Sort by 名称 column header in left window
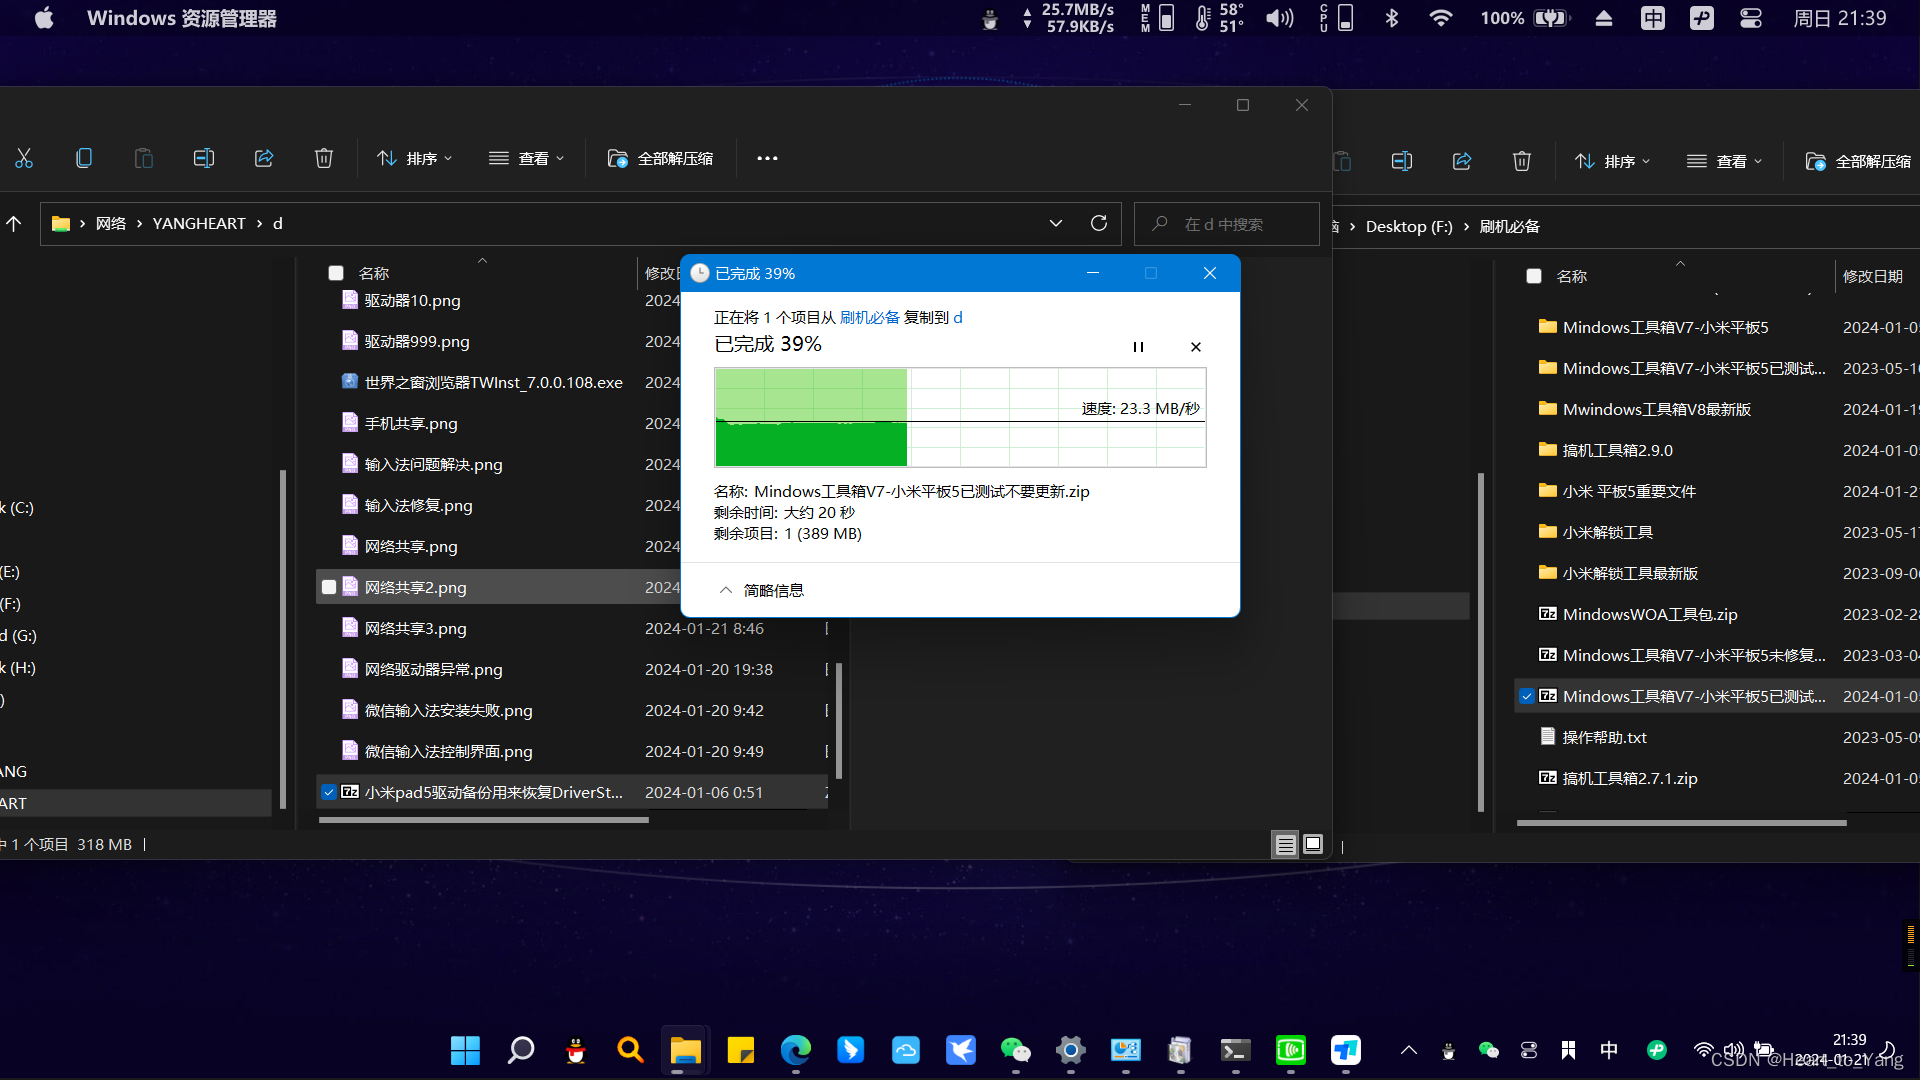Viewport: 1920px width, 1080px height. pos(374,273)
